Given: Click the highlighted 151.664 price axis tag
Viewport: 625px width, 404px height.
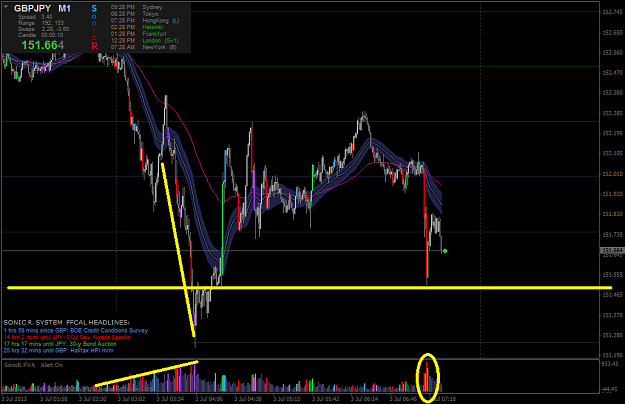Looking at the screenshot, I should click(x=611, y=251).
